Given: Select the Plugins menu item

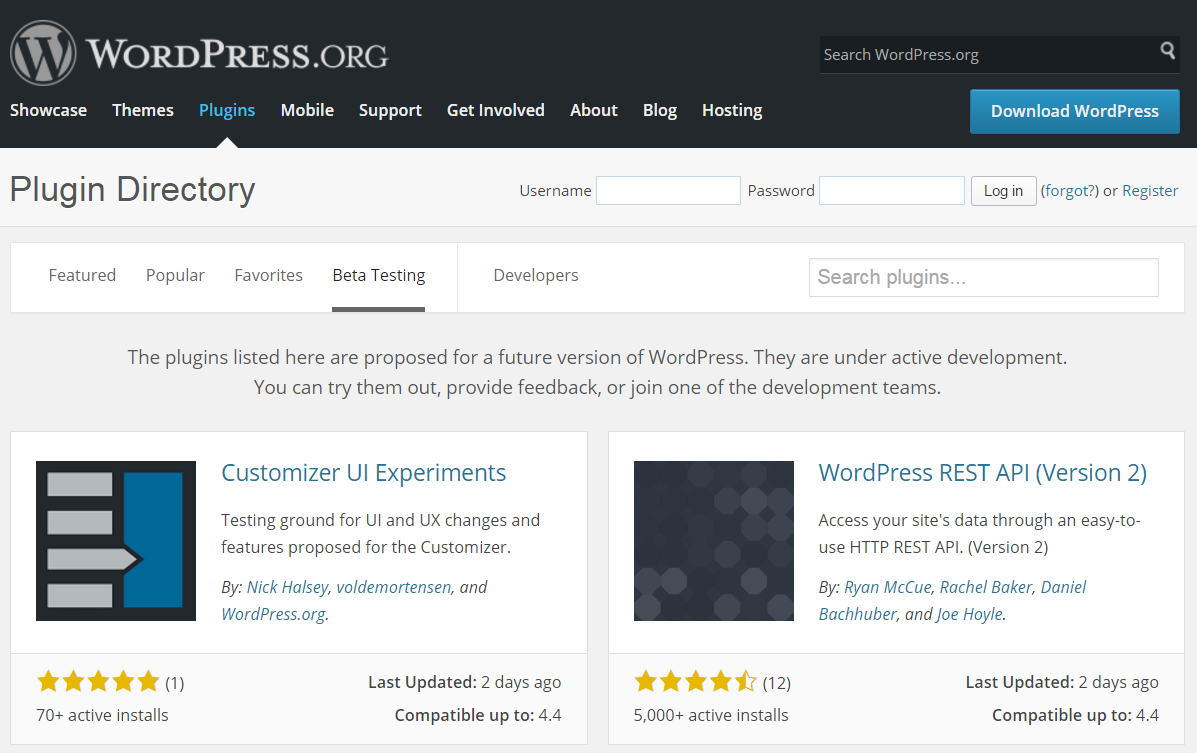Looking at the screenshot, I should (227, 110).
